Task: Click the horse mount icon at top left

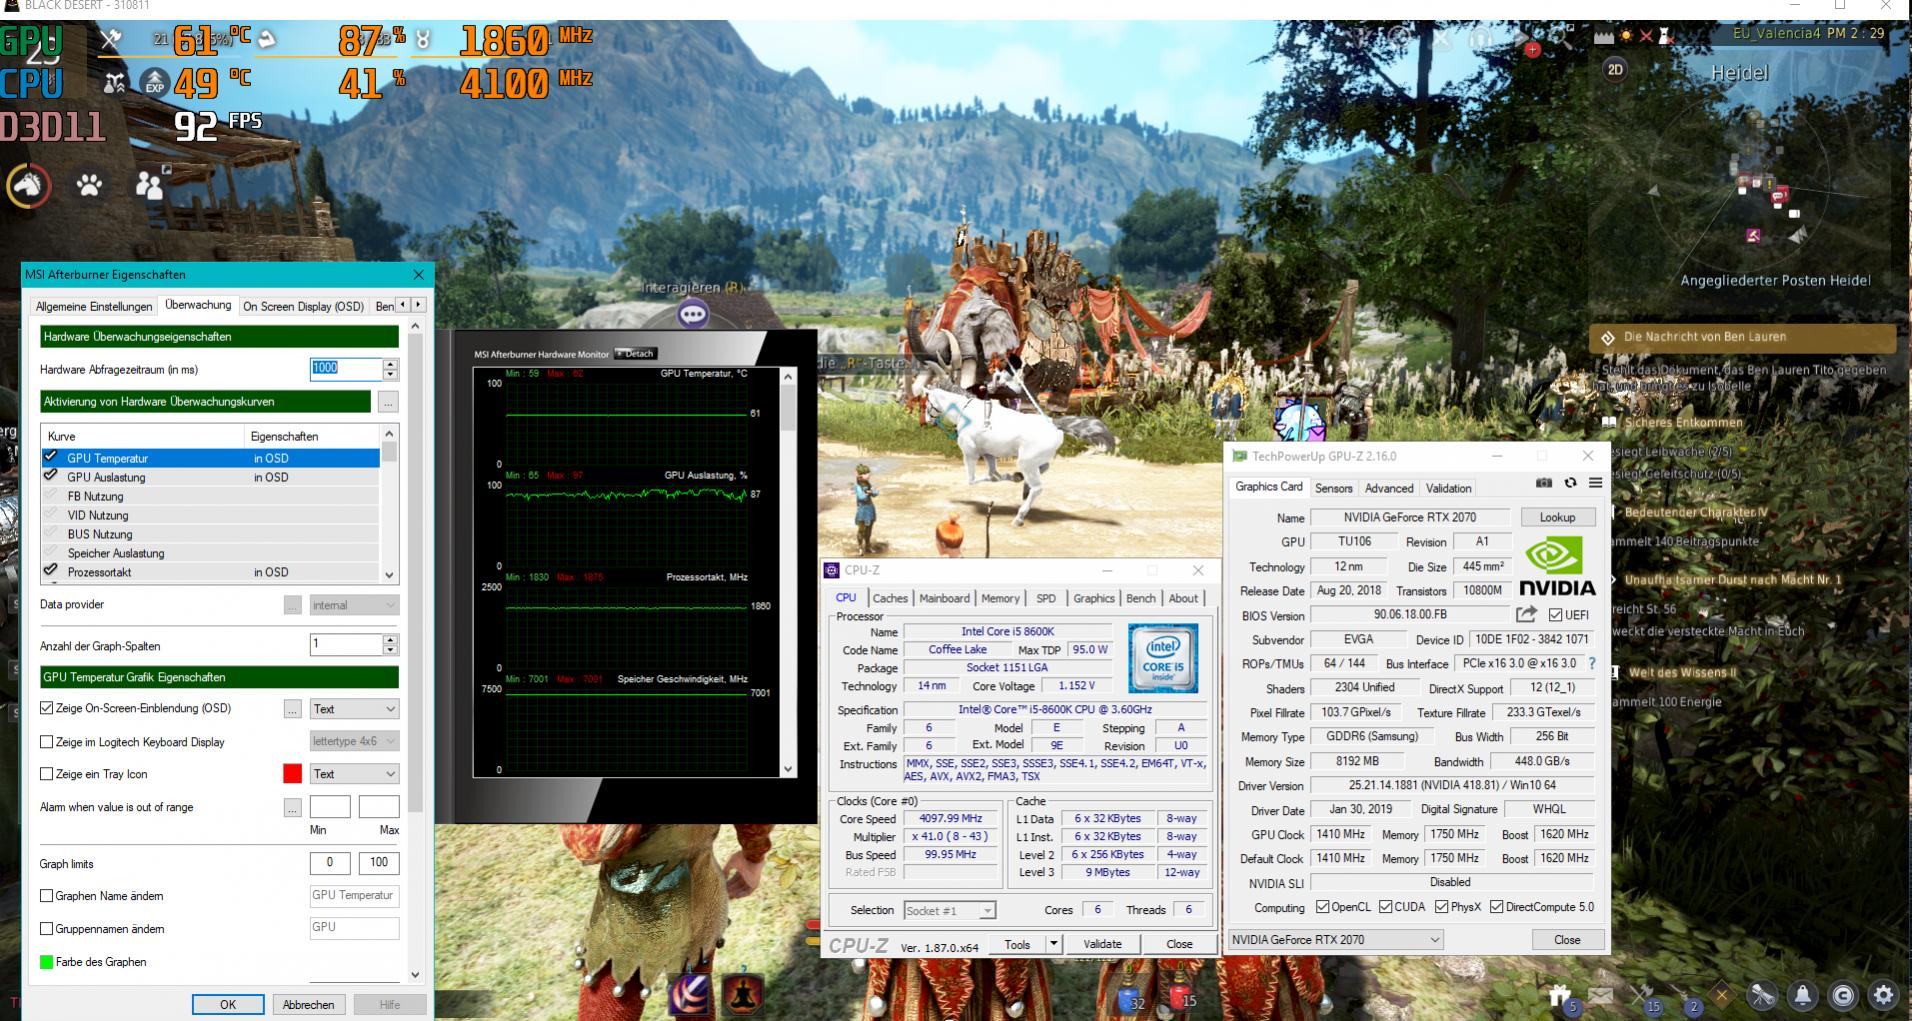Action: click(29, 185)
